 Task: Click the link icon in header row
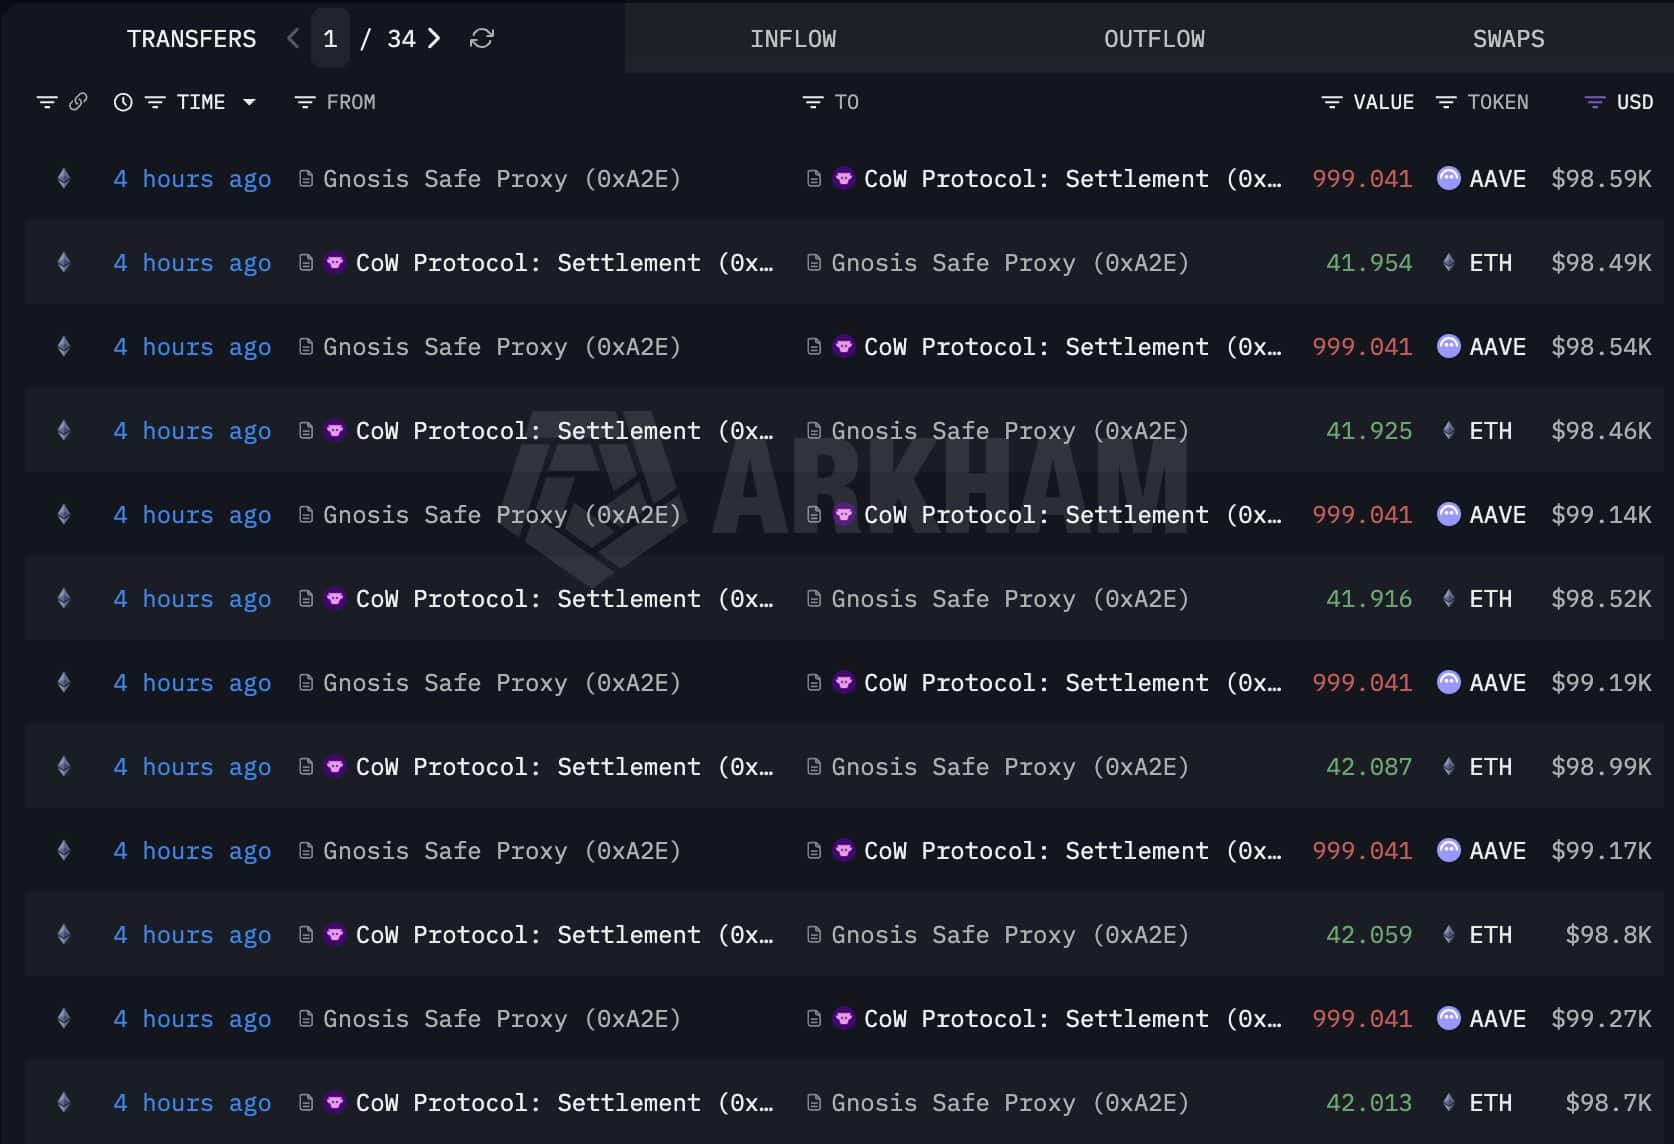coord(78,102)
